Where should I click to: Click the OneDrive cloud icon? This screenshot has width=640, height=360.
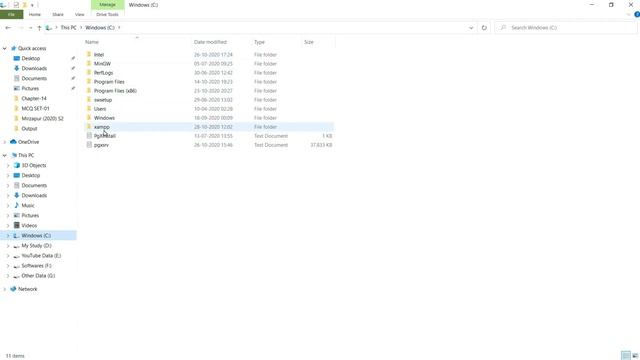pos(13,142)
